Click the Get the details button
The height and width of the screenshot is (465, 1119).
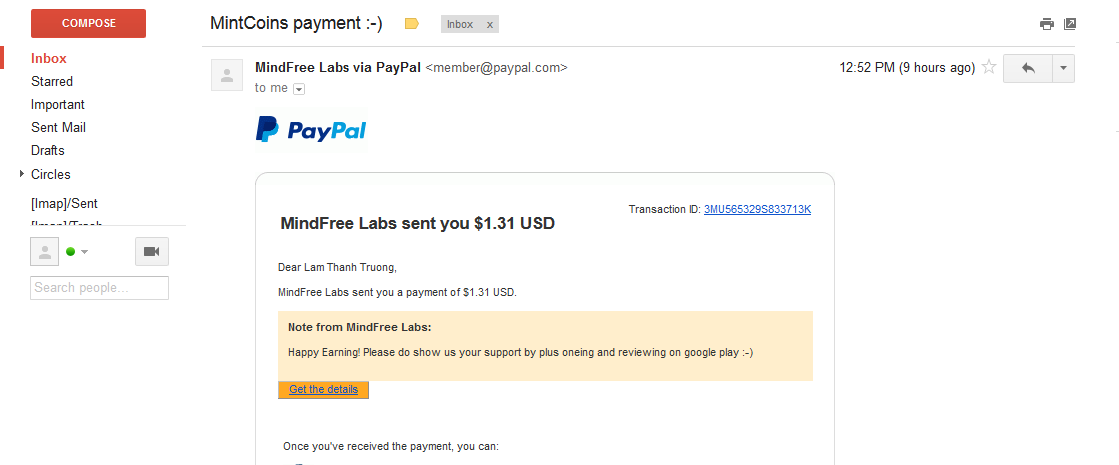[x=323, y=389]
